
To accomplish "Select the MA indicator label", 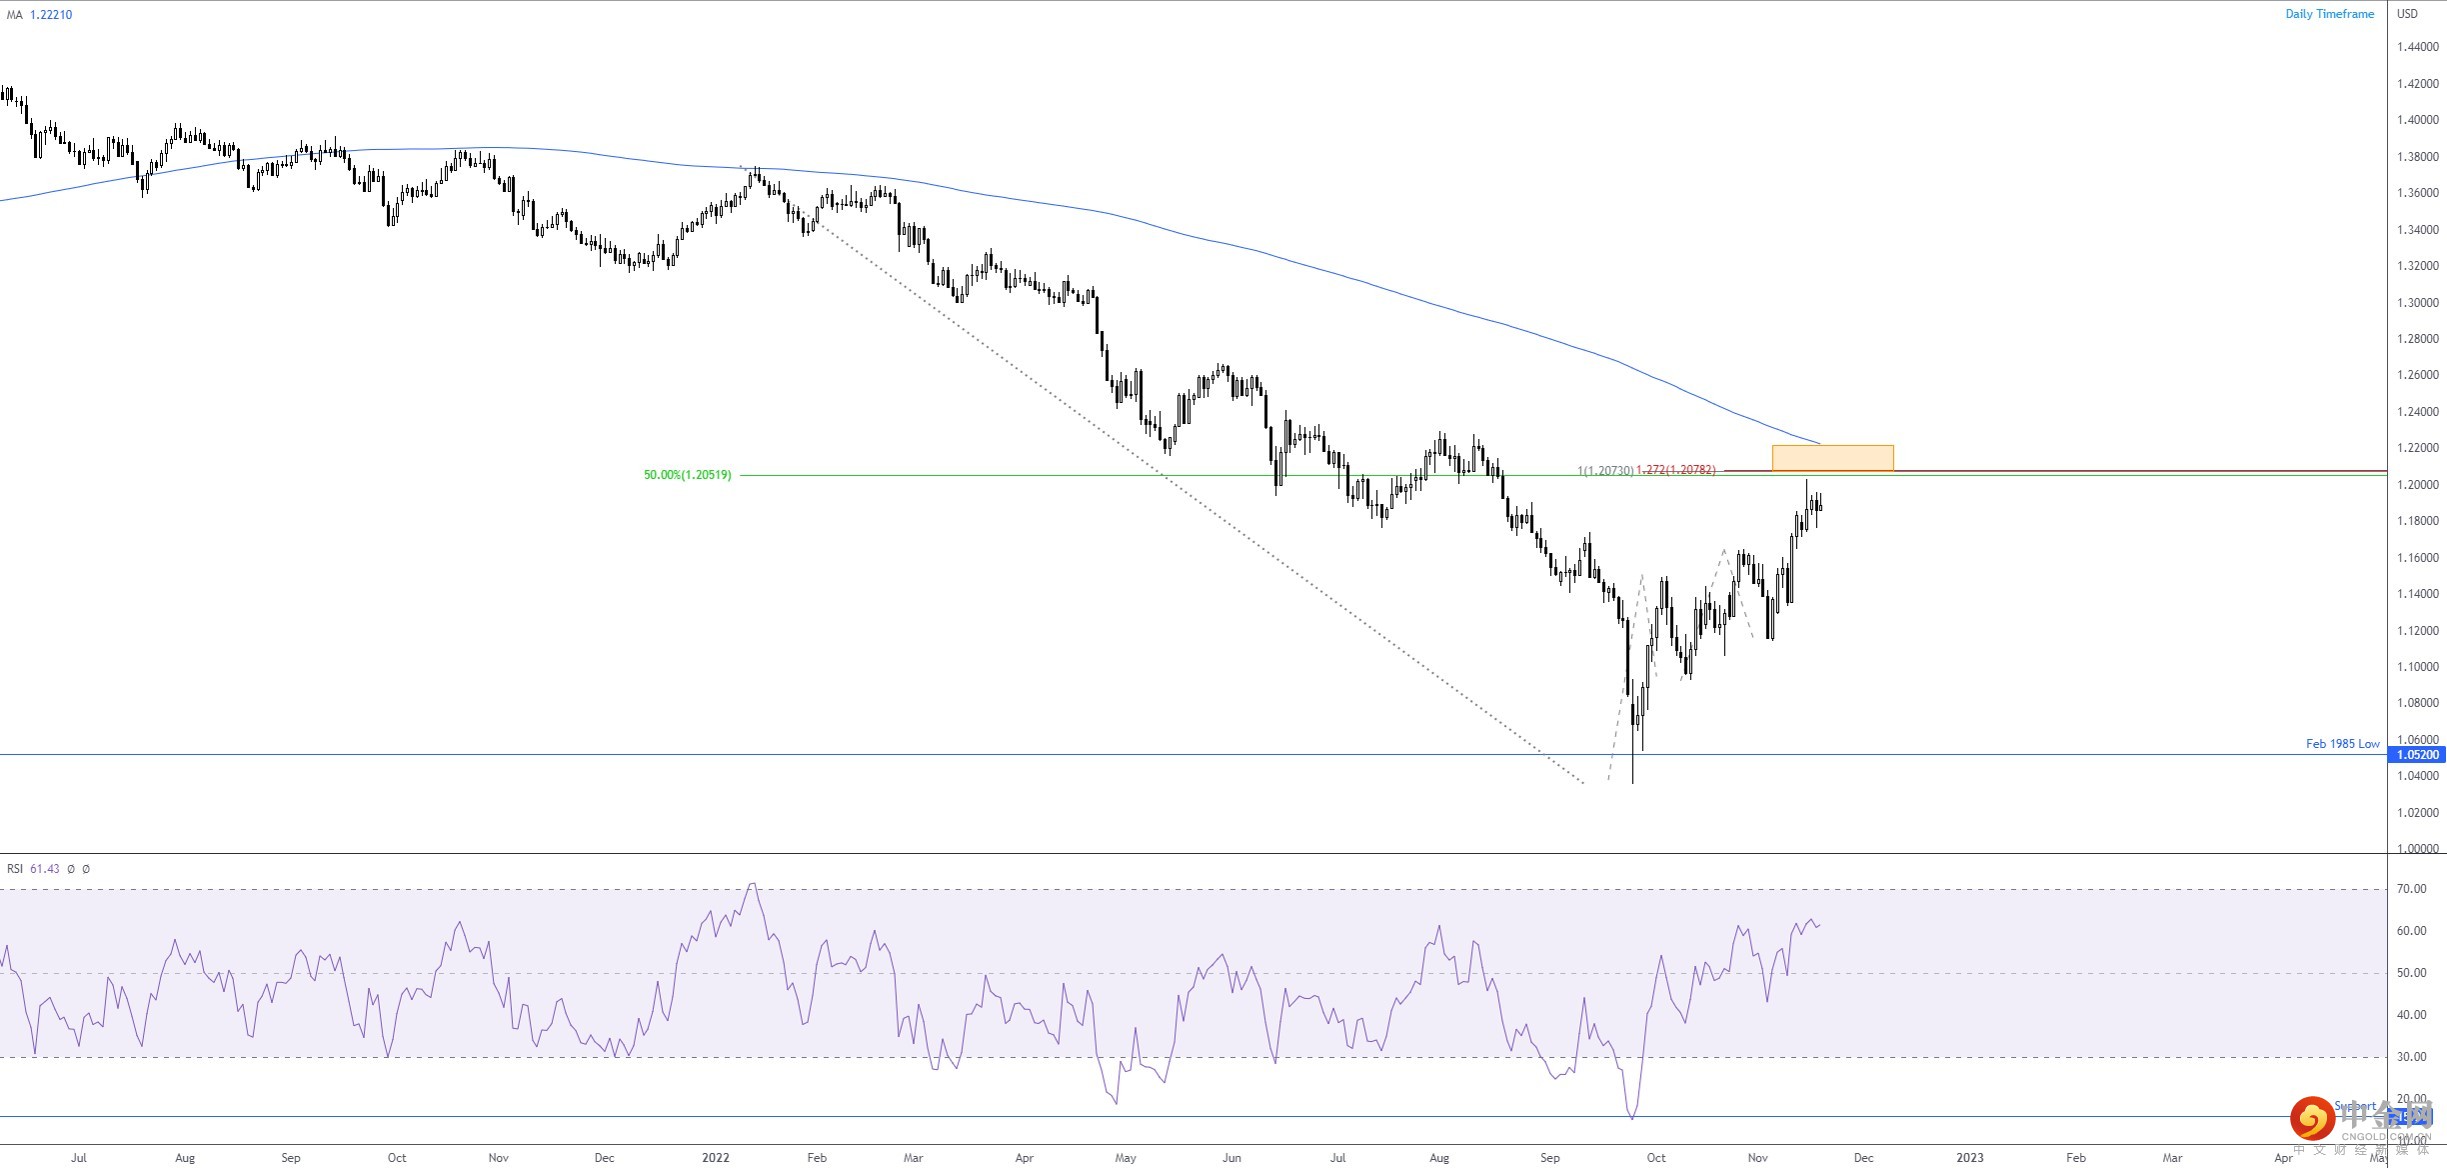I will pos(13,15).
